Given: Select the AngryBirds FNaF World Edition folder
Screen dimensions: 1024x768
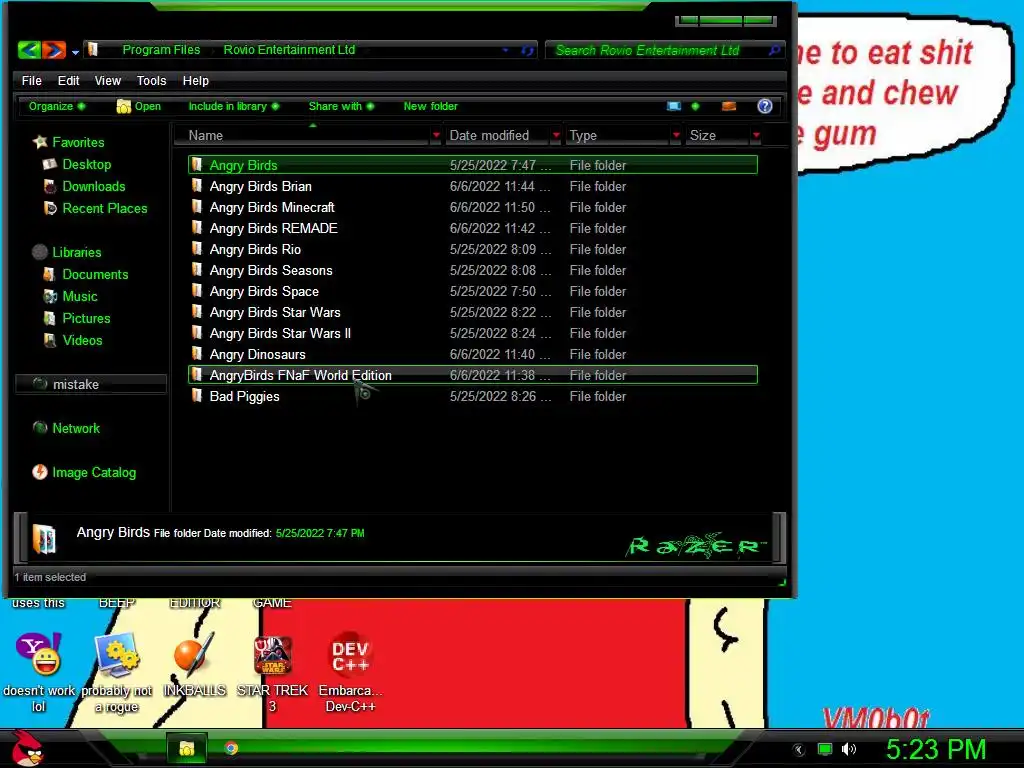Looking at the screenshot, I should coord(473,375).
